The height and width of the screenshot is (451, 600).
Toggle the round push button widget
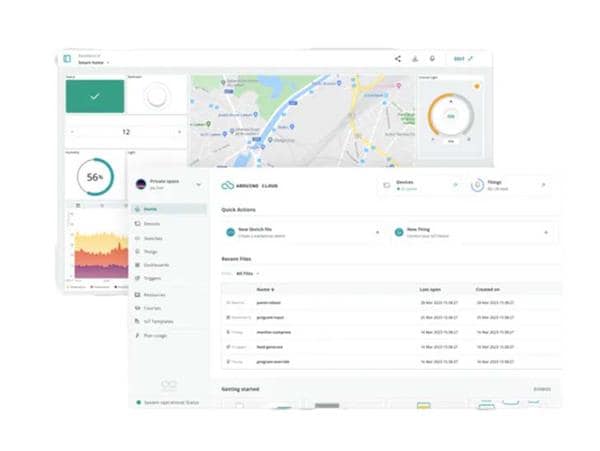coord(156,96)
